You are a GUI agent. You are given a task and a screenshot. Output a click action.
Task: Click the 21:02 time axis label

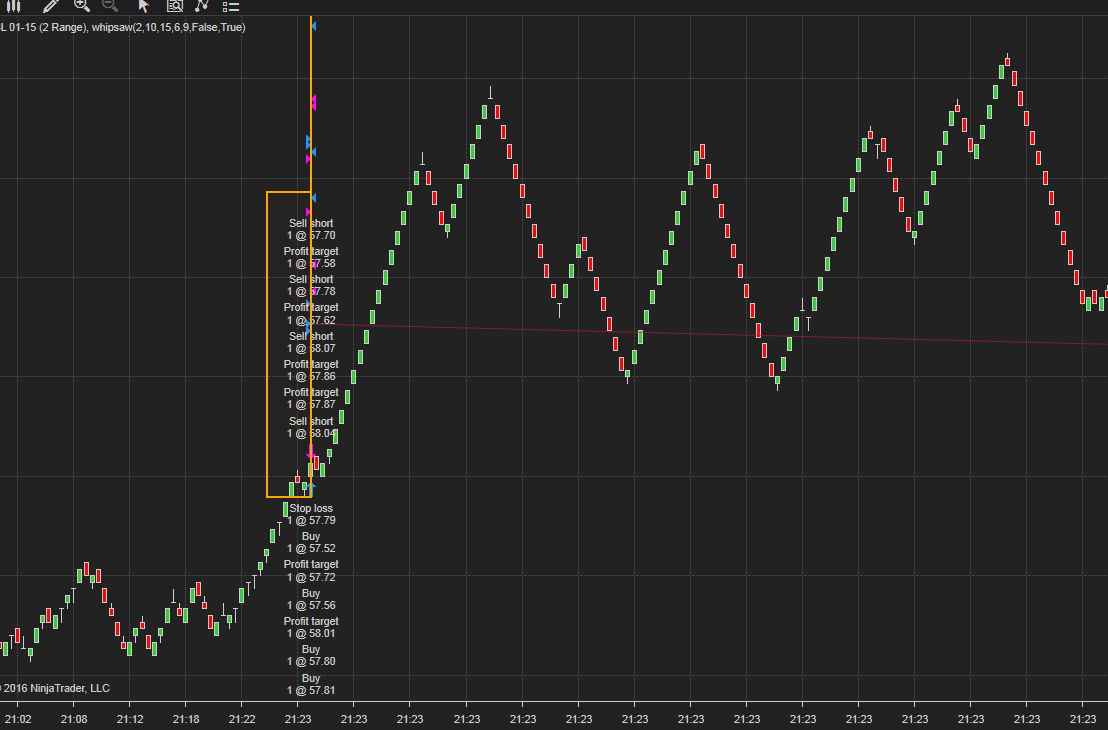point(17,719)
